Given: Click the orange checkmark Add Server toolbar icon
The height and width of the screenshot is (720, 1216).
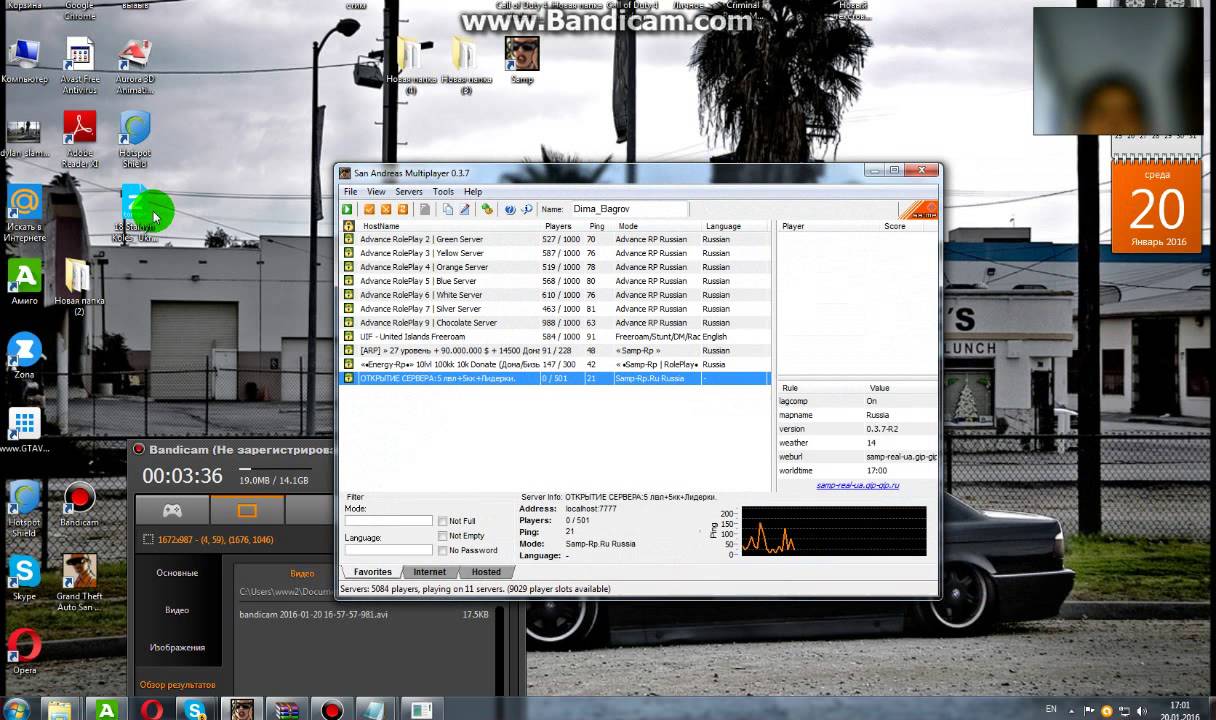Looking at the screenshot, I should click(x=369, y=209).
